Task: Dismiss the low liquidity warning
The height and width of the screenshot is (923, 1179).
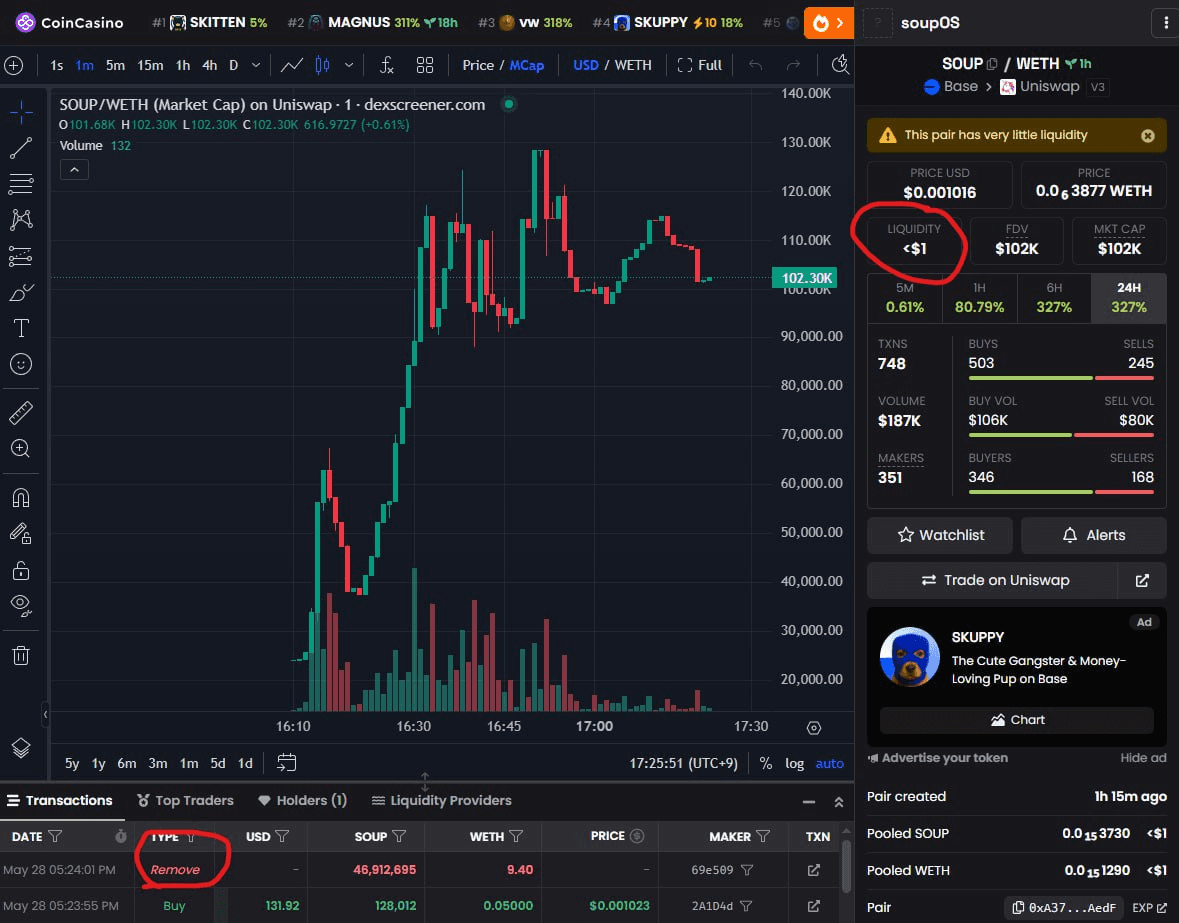Action: click(x=1147, y=136)
